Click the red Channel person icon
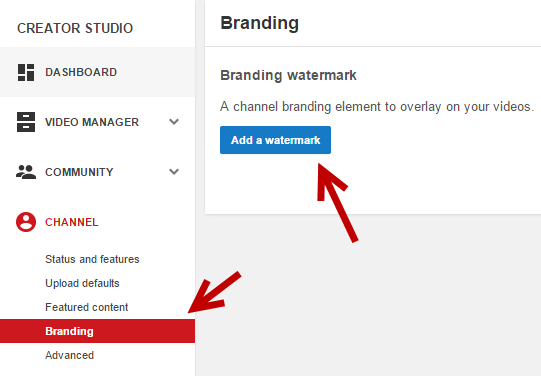The image size is (541, 376). pyautogui.click(x=26, y=222)
